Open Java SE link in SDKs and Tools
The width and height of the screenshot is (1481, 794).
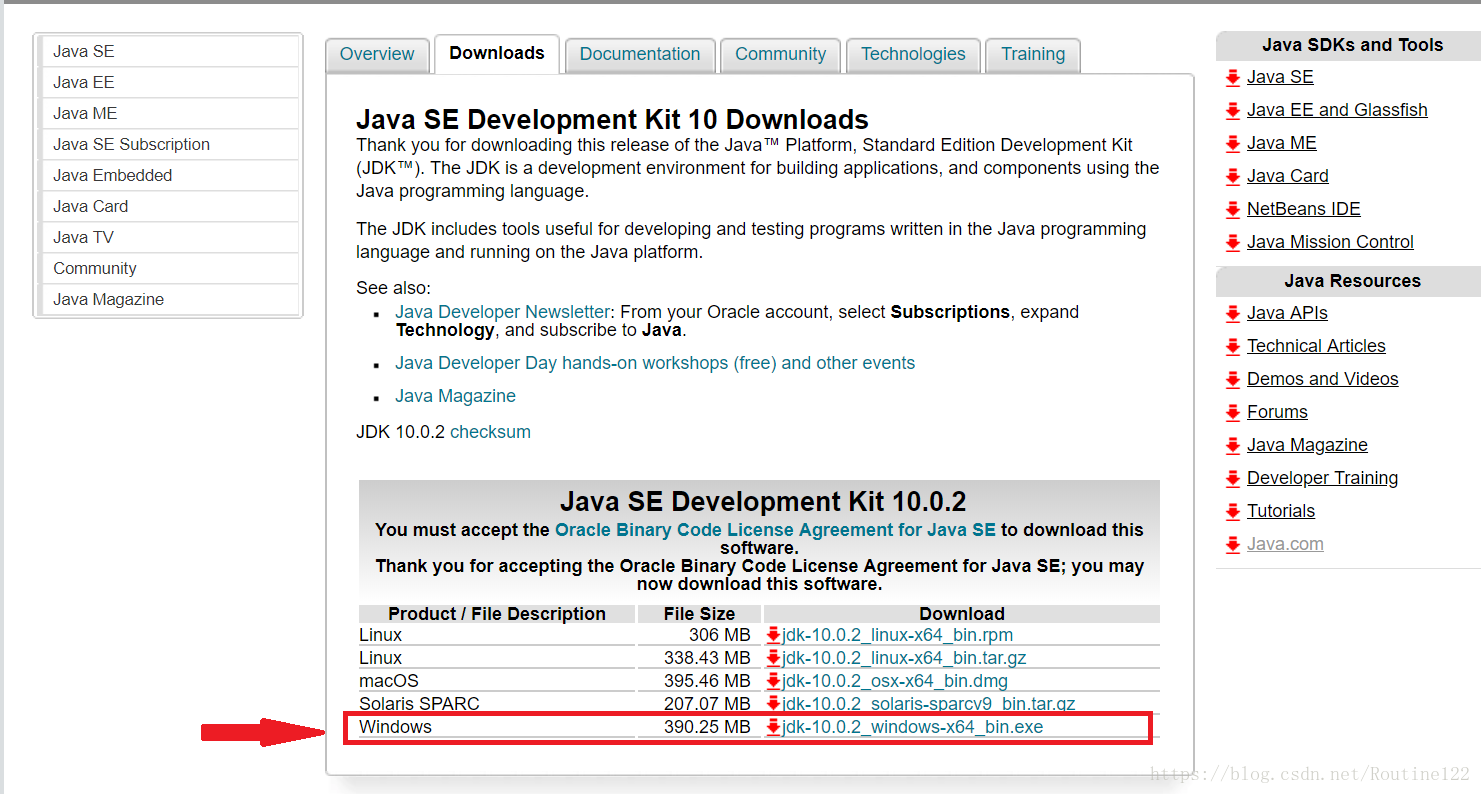click(1280, 77)
